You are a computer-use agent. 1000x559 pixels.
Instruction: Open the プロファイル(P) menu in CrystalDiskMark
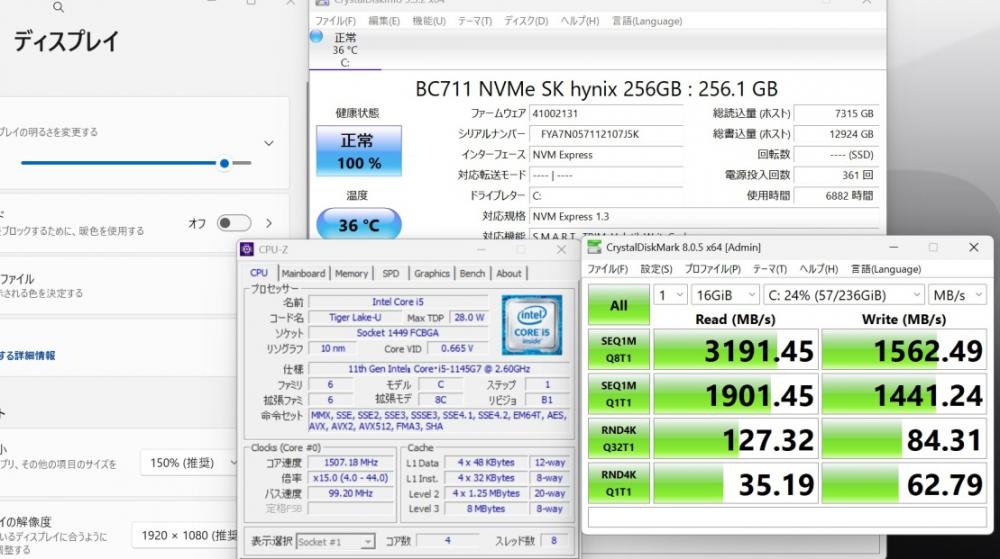tap(712, 269)
